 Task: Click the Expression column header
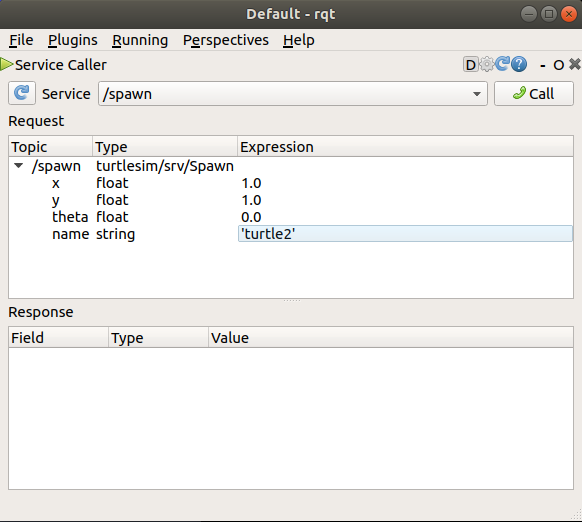point(405,147)
